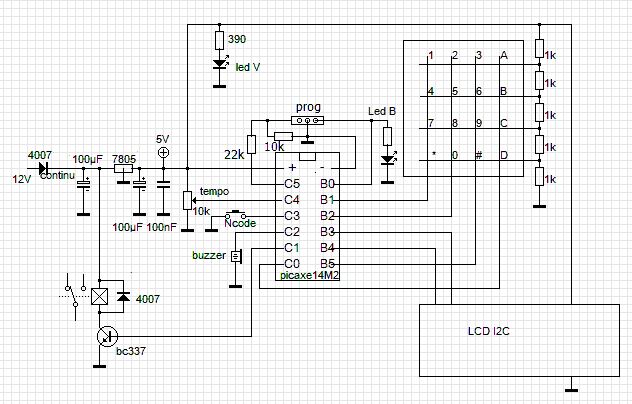Click keypad key "9"
Screen dimensions: 632x404
pyautogui.click(x=479, y=123)
